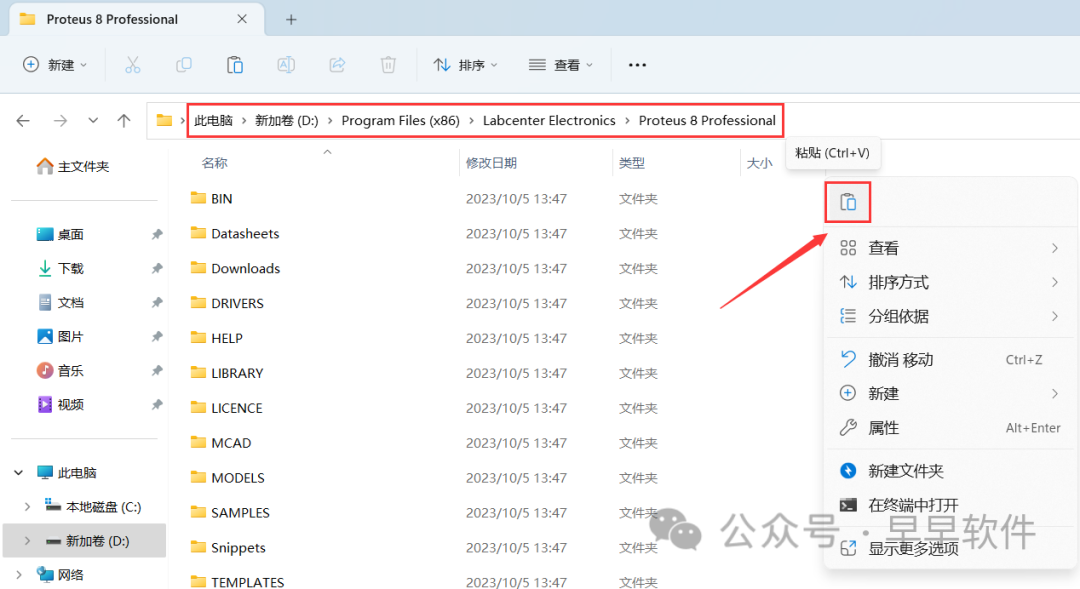Open the See more (...) toolbar icon
The height and width of the screenshot is (589, 1080).
[637, 64]
